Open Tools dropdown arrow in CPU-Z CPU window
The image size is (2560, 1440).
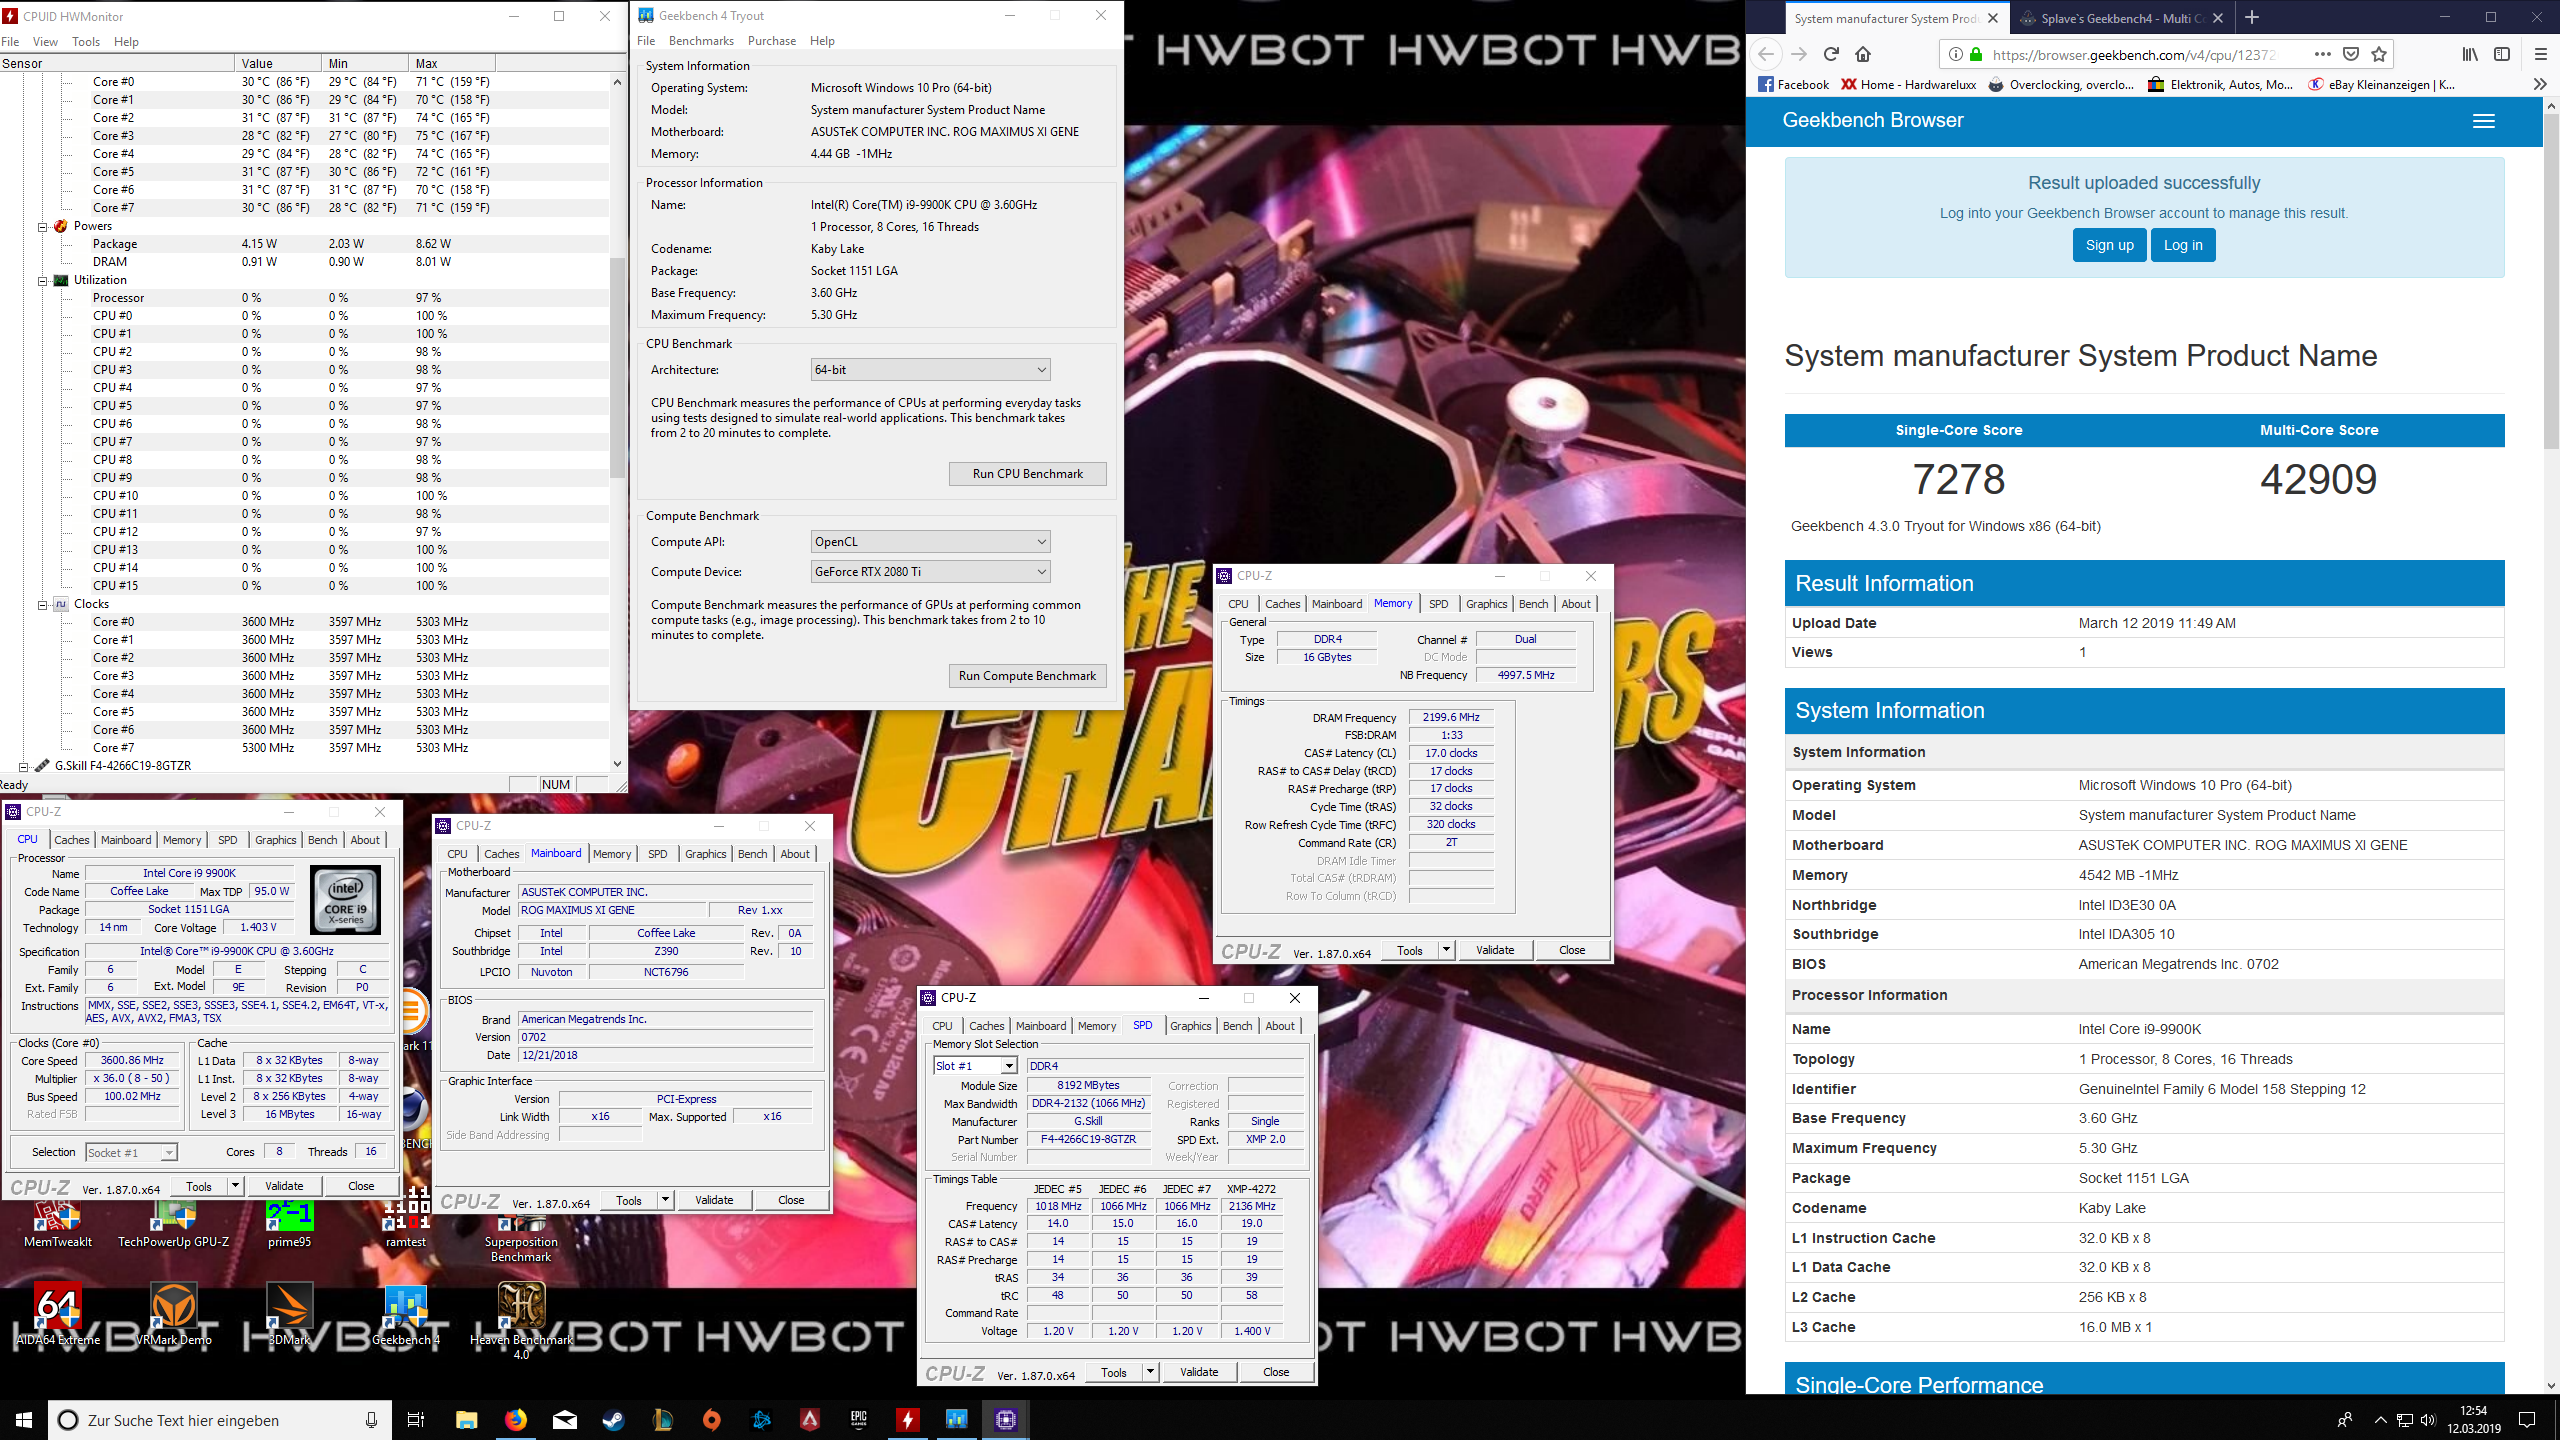point(235,1186)
